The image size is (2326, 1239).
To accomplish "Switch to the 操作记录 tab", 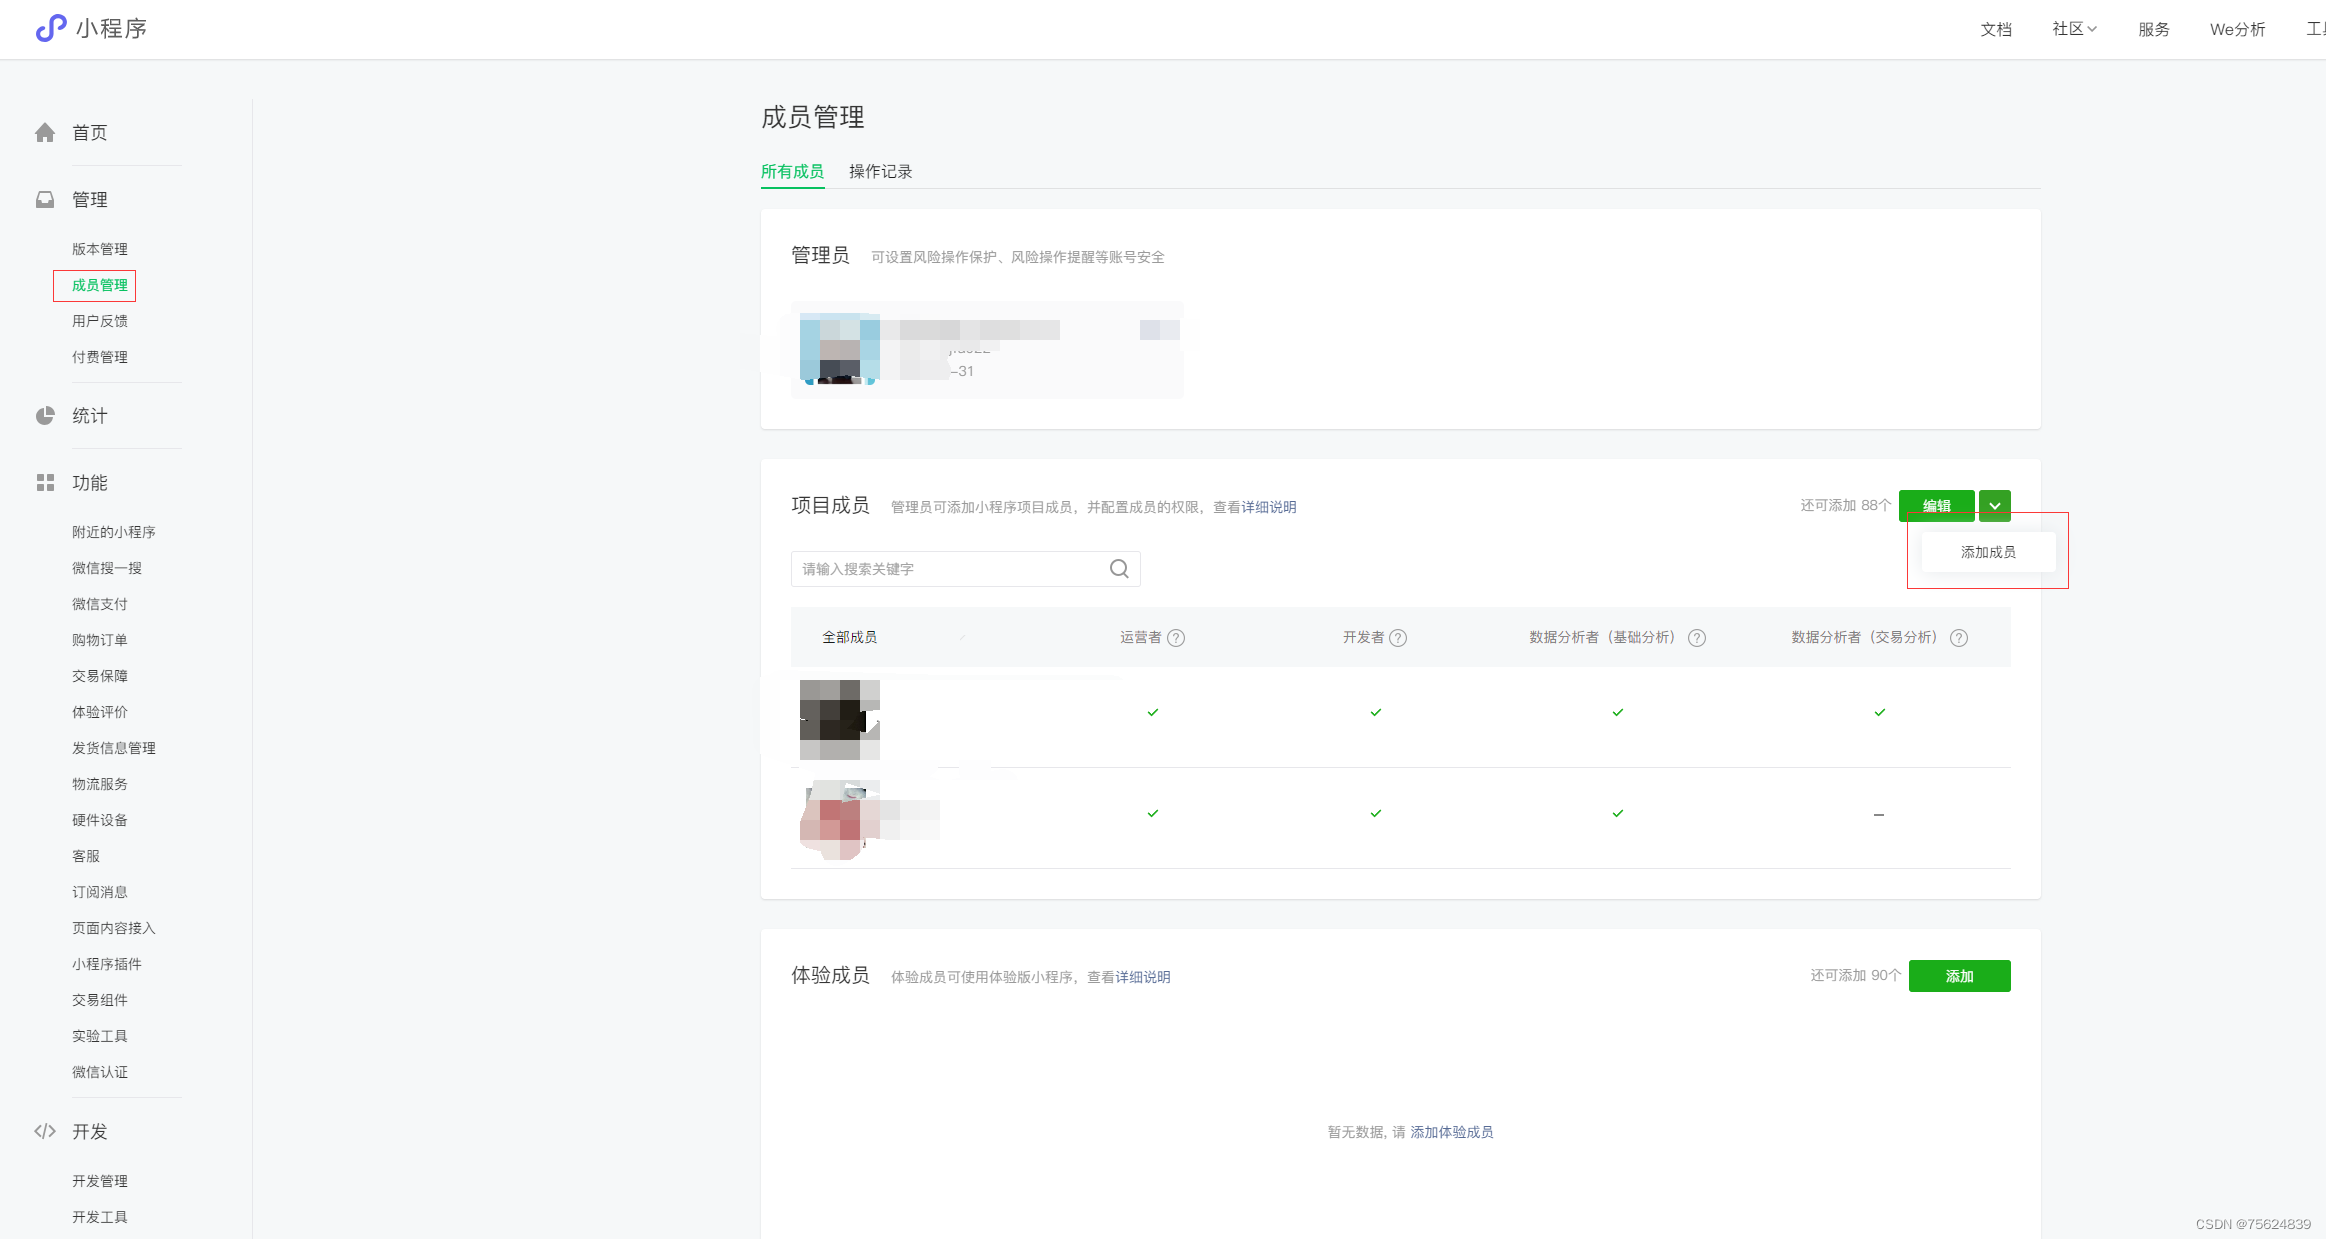I will pyautogui.click(x=880, y=171).
